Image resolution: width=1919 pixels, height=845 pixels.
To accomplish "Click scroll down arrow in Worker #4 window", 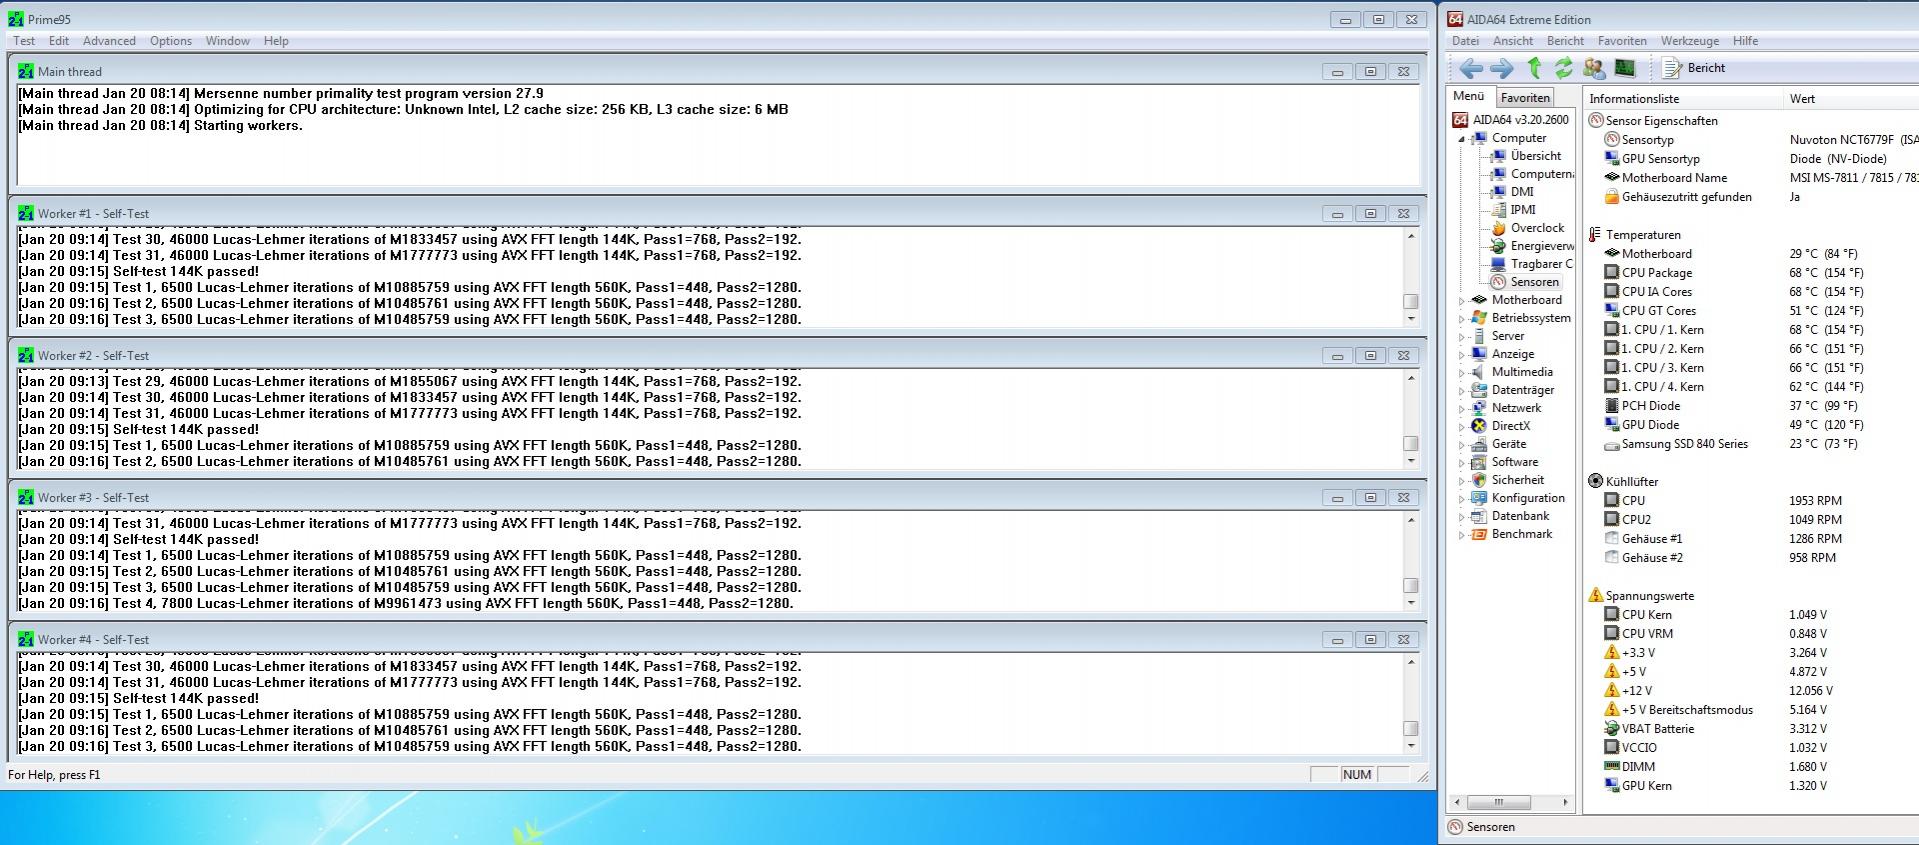I will tap(1411, 746).
